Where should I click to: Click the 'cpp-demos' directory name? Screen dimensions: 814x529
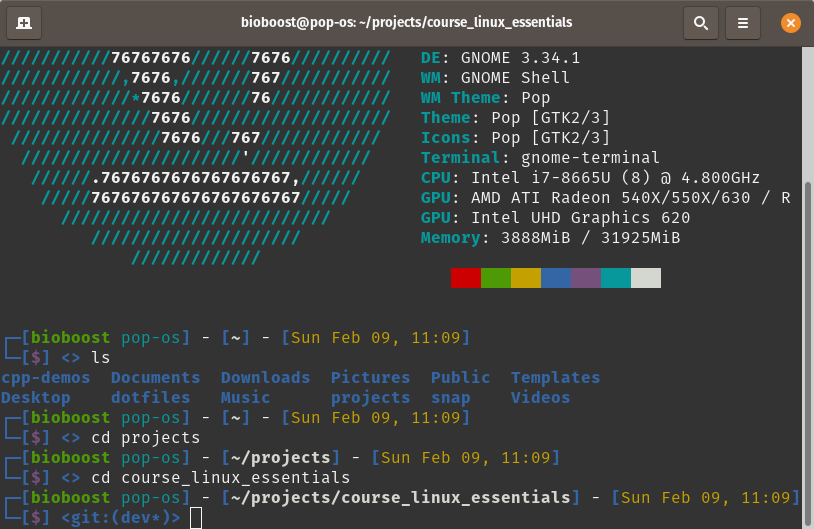pyautogui.click(x=46, y=378)
